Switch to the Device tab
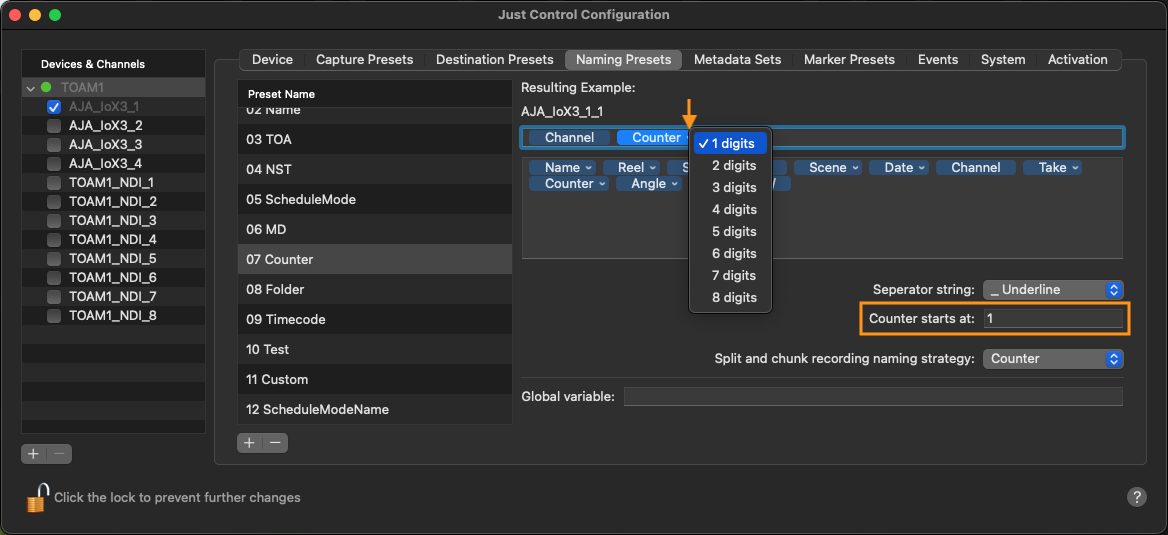This screenshot has width=1168, height=535. pos(272,60)
